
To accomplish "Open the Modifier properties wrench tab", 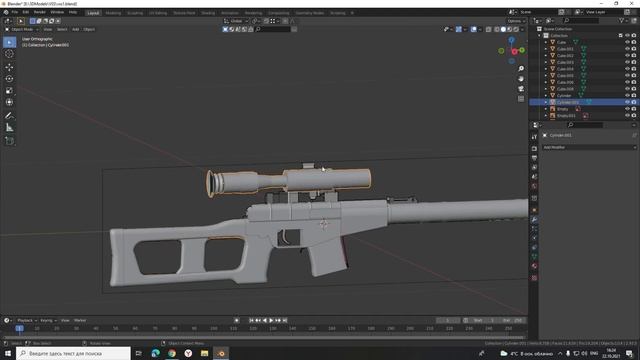I will coord(534,220).
